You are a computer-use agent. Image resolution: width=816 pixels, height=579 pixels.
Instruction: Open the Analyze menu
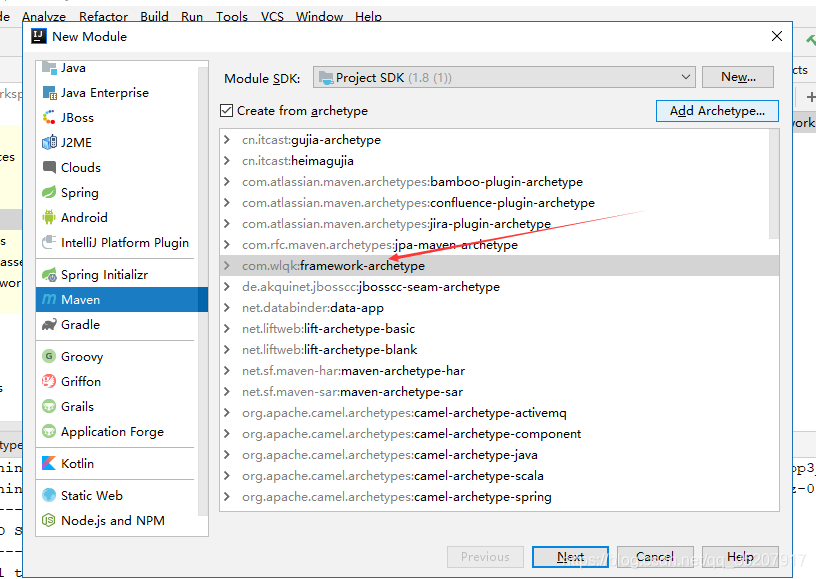pos(44,16)
